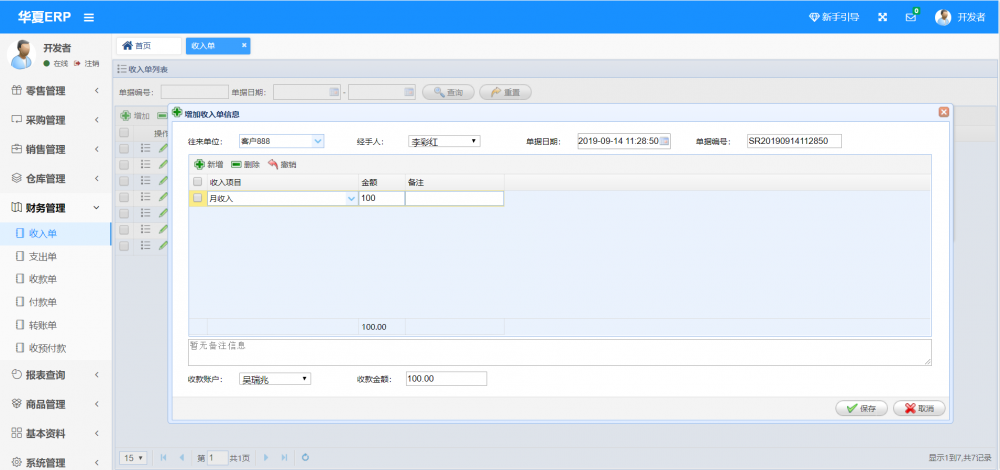Toggle the hamburger sidebar menu icon
This screenshot has width=1000, height=470.
point(89,18)
